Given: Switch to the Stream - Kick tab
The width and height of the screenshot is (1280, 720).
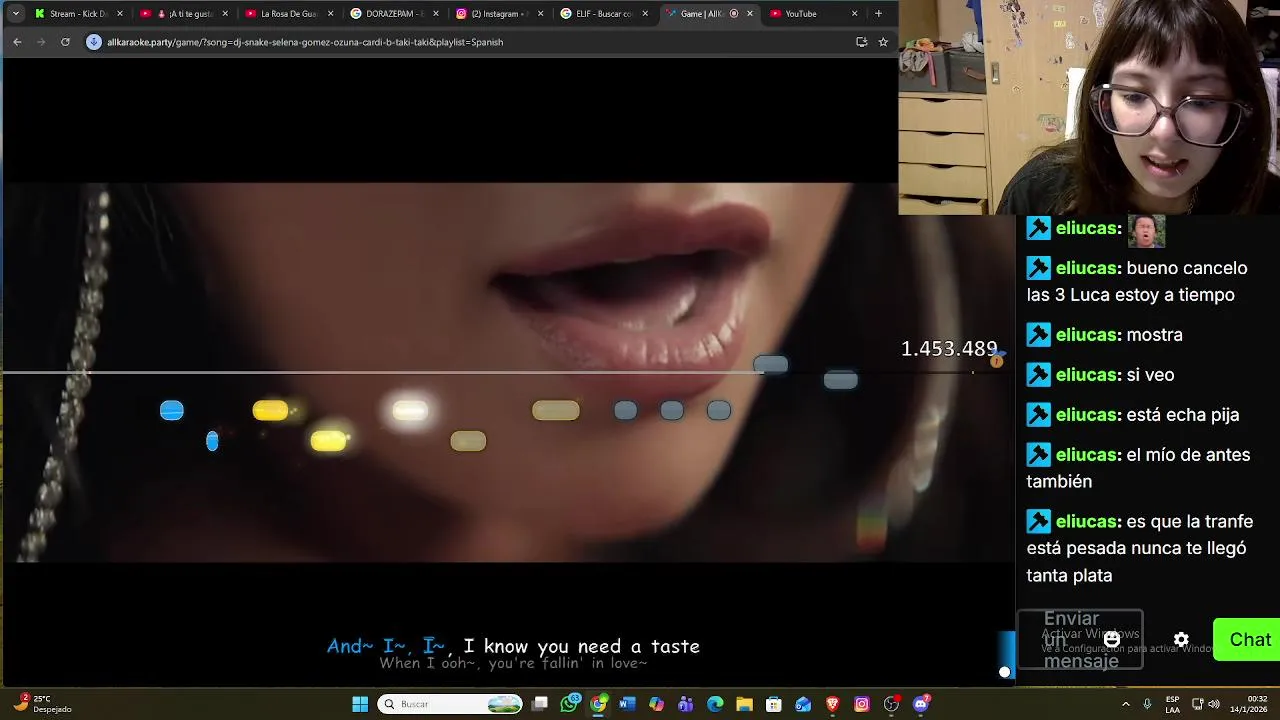Looking at the screenshot, I should (x=78, y=14).
